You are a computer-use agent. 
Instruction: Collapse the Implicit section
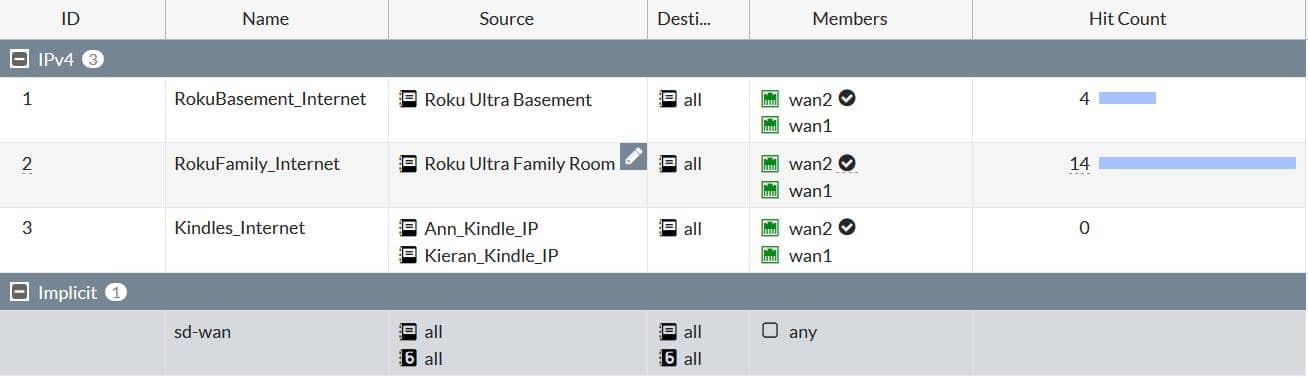pos(19,292)
